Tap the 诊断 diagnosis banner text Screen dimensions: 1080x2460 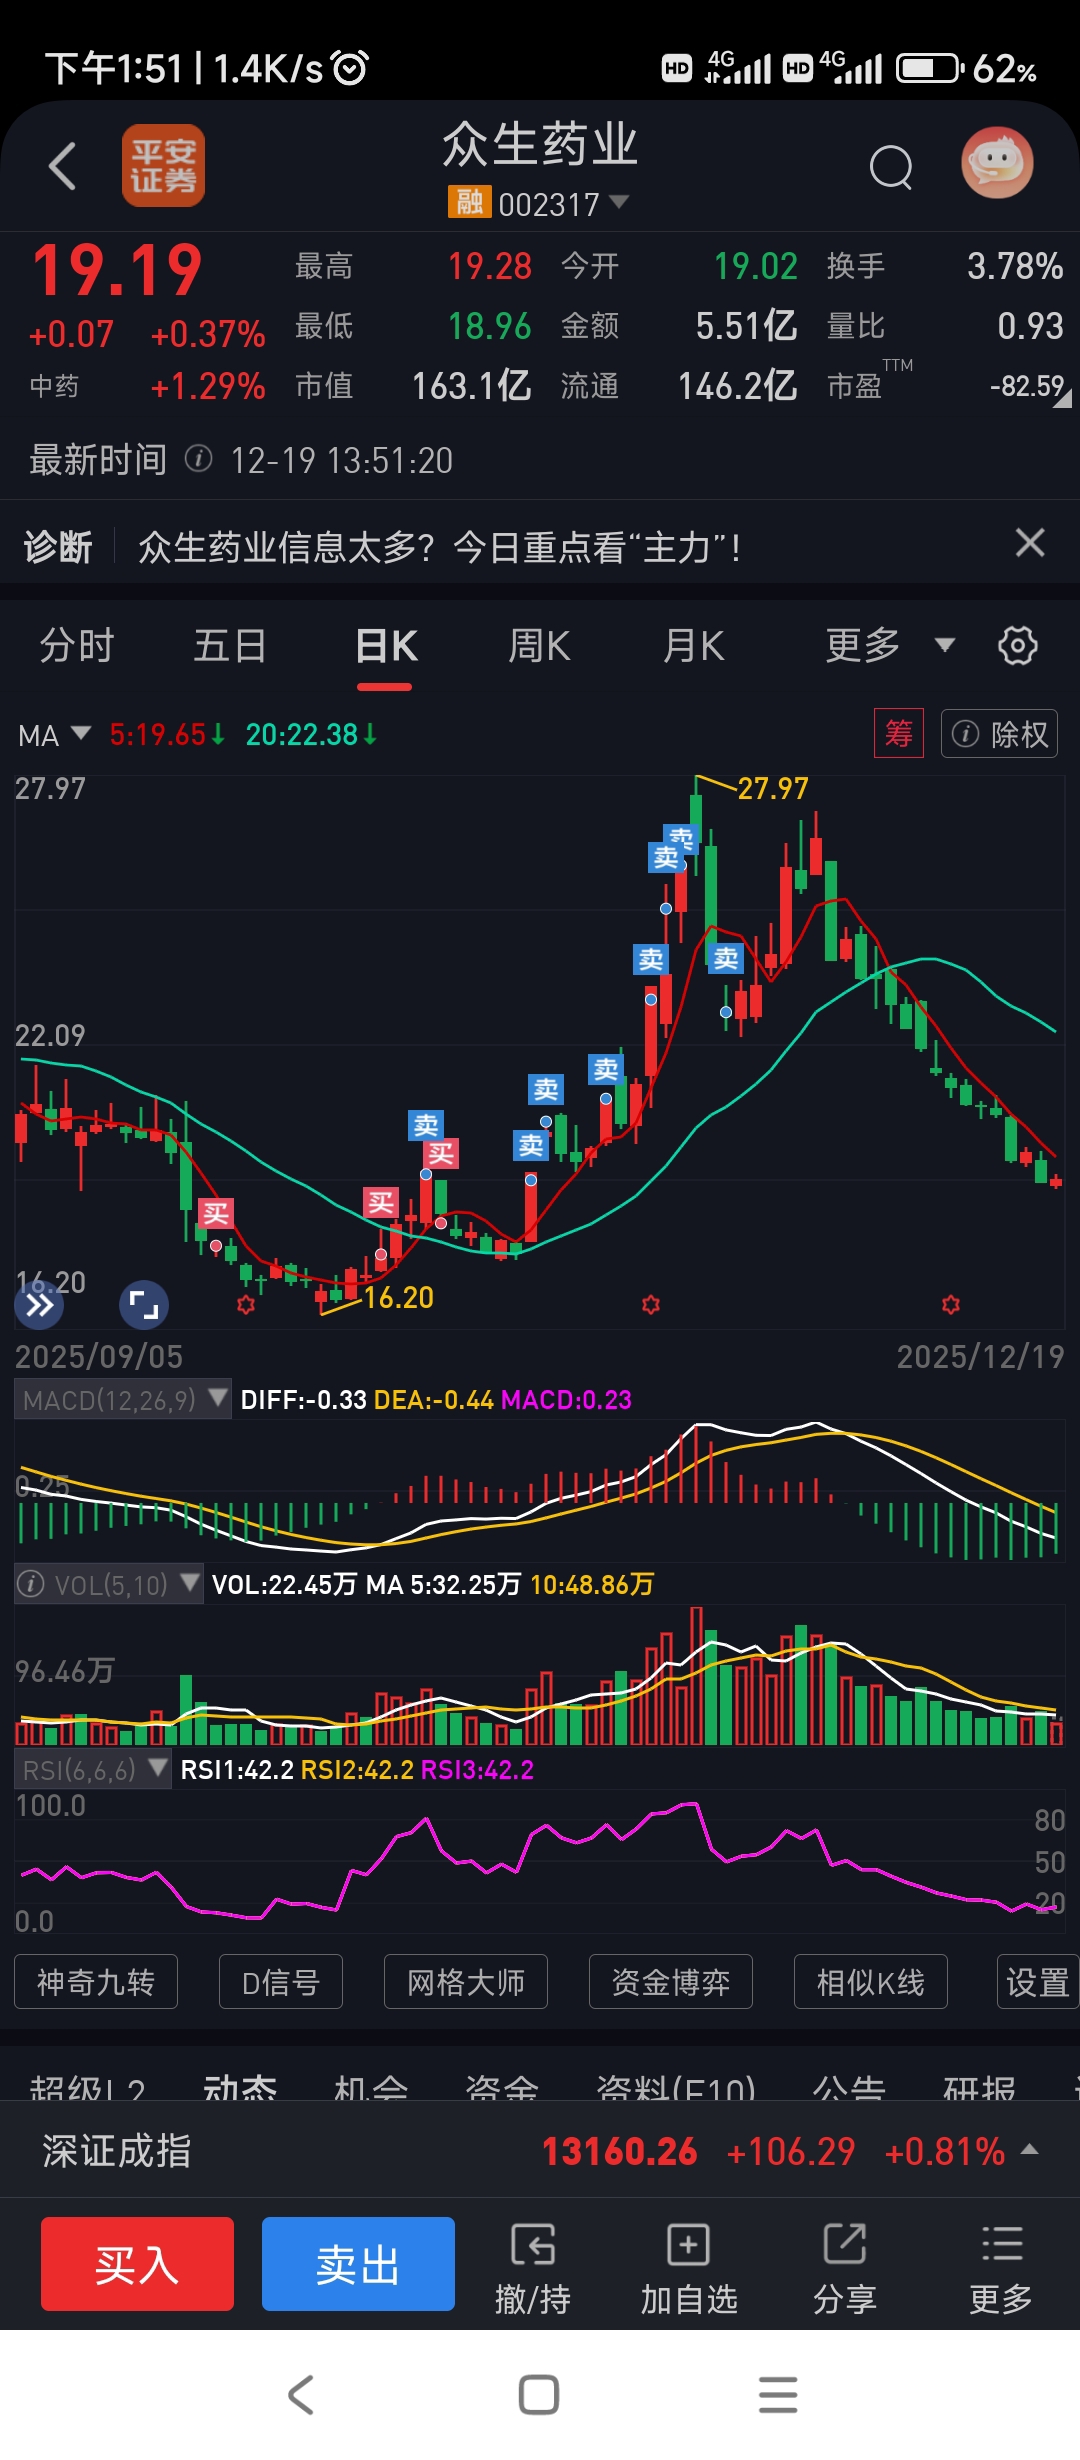point(58,547)
